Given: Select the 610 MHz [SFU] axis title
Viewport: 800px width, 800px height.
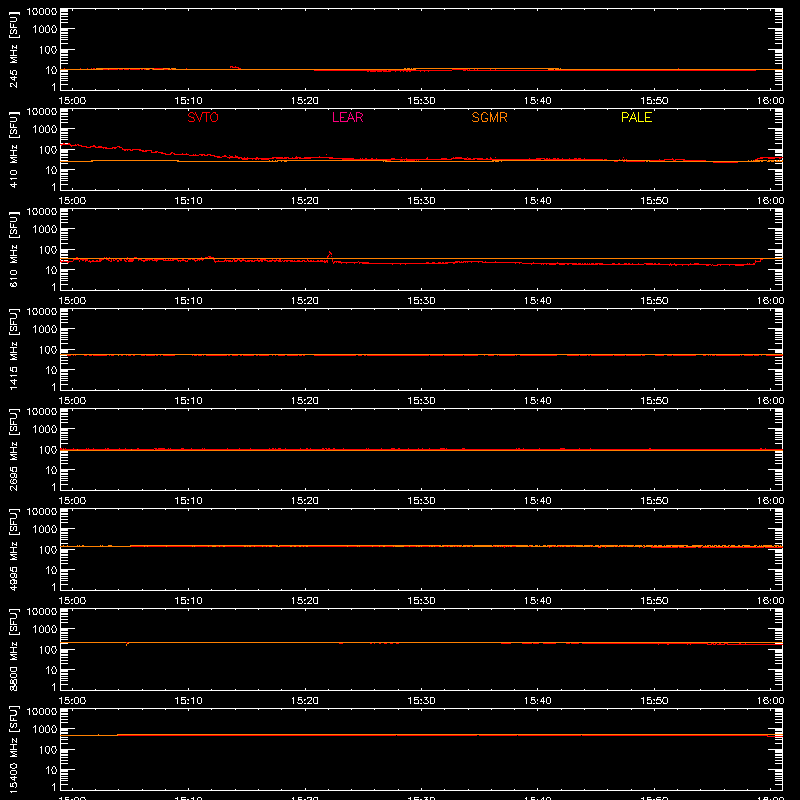Looking at the screenshot, I should (13, 249).
